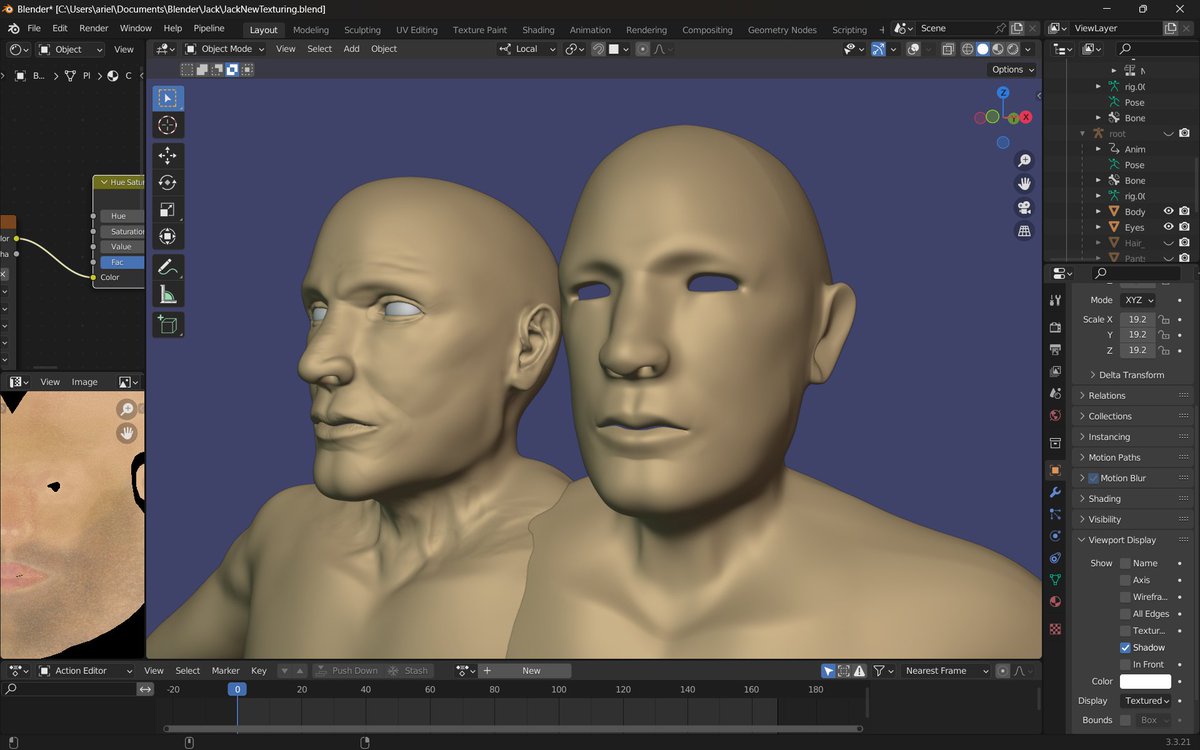Click the Scale X value field
Screen dimensions: 1200x750
(x=1137, y=320)
